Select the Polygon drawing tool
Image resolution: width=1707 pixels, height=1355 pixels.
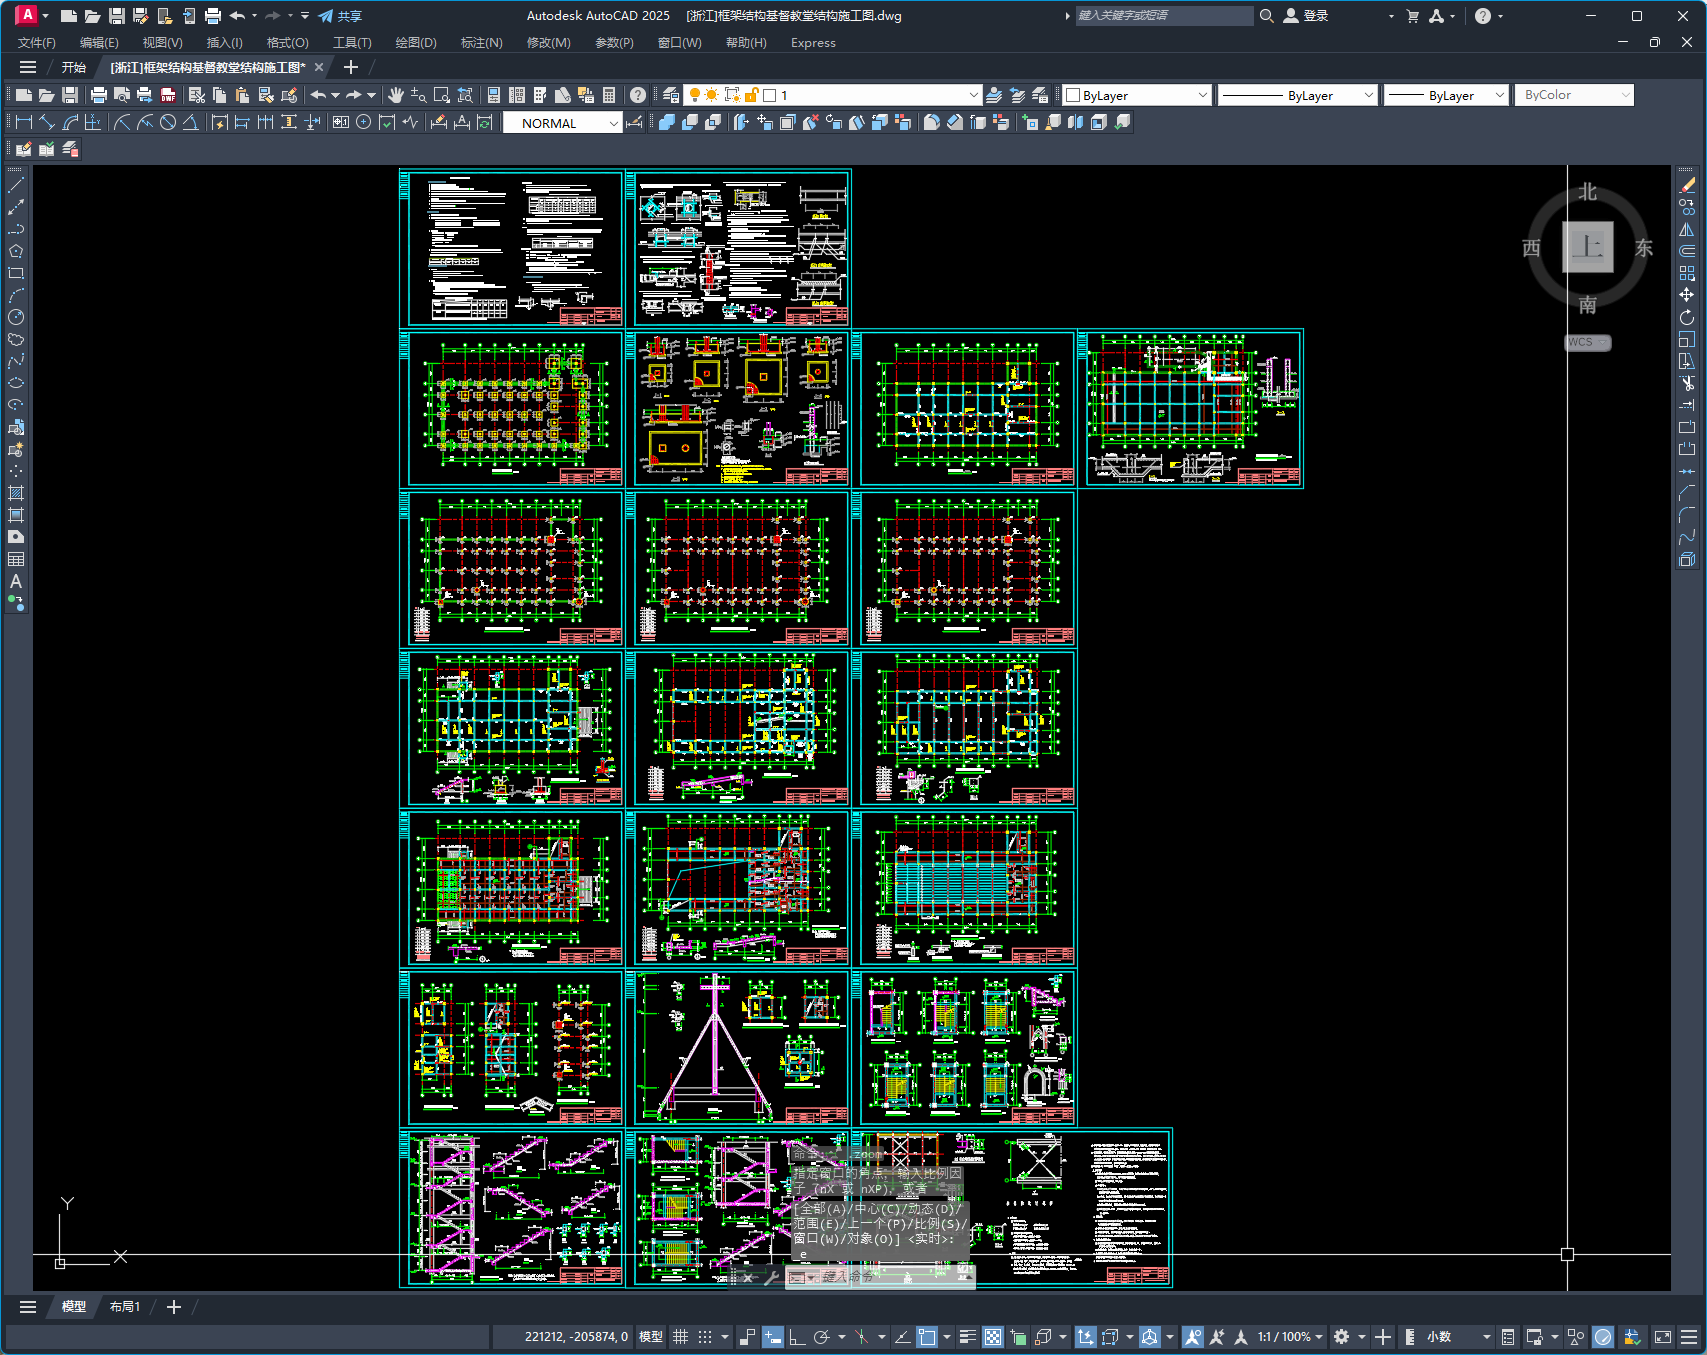pos(16,251)
